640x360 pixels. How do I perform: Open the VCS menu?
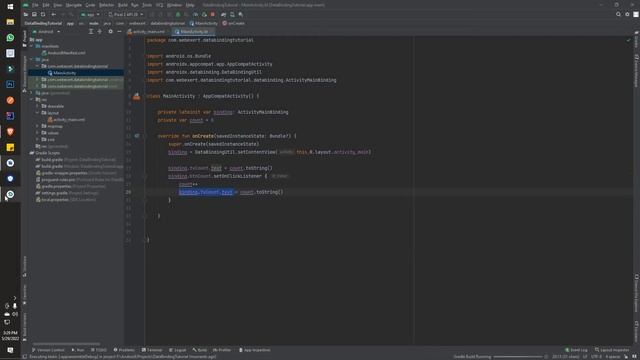click(160, 5)
